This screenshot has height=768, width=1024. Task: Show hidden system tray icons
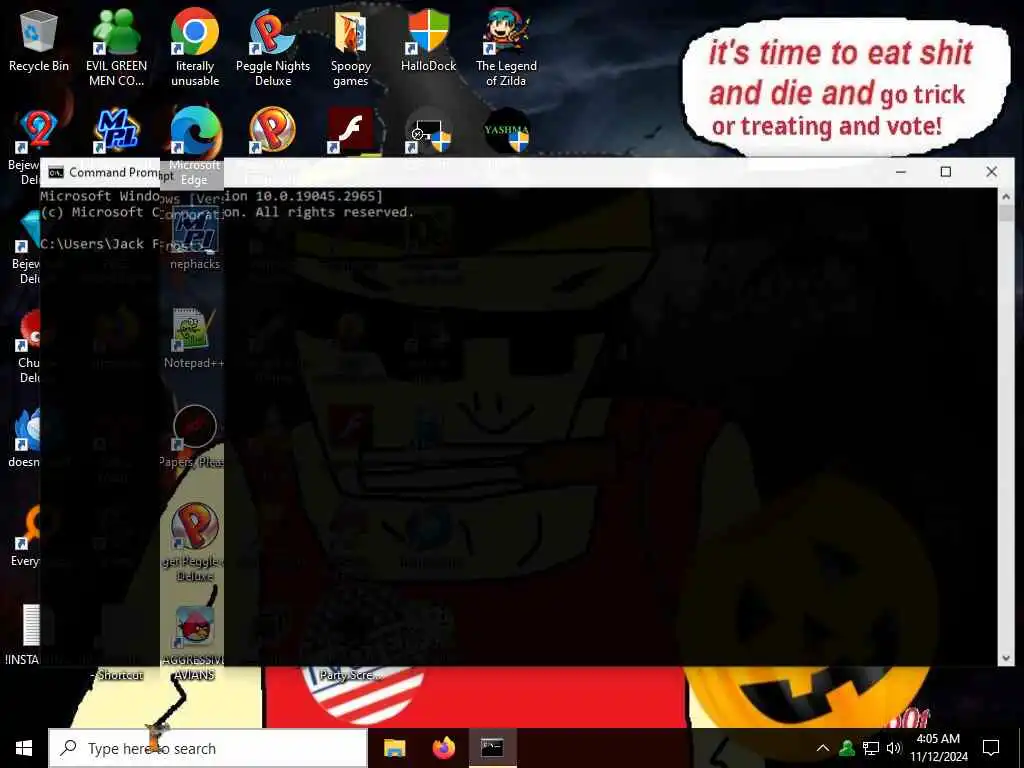point(823,748)
